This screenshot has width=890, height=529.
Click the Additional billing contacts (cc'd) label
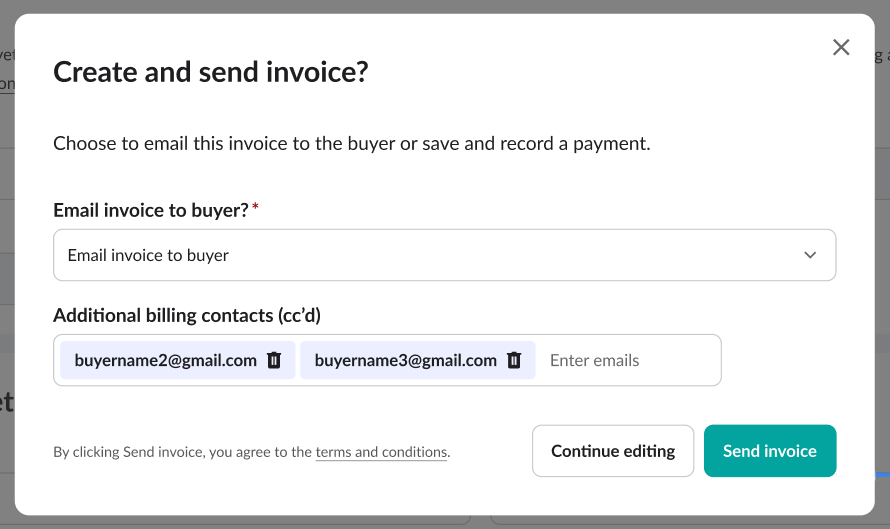193,315
